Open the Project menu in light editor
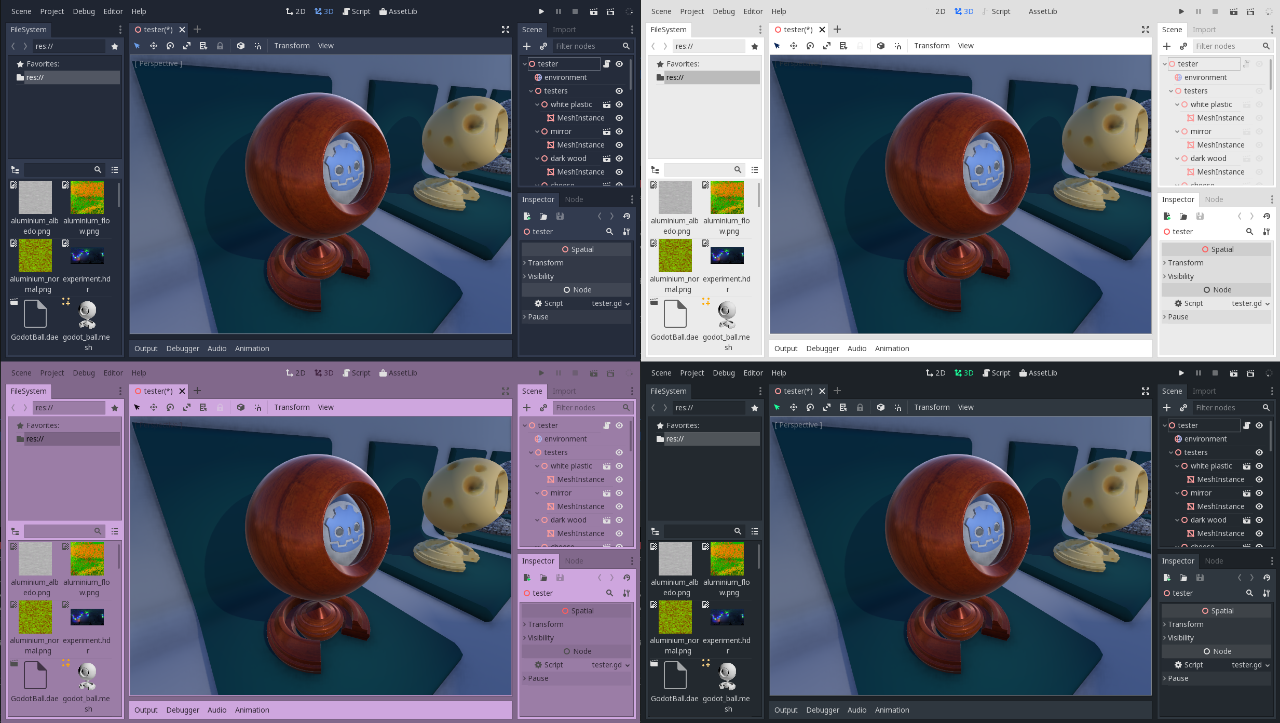The image size is (1280, 723). (692, 11)
